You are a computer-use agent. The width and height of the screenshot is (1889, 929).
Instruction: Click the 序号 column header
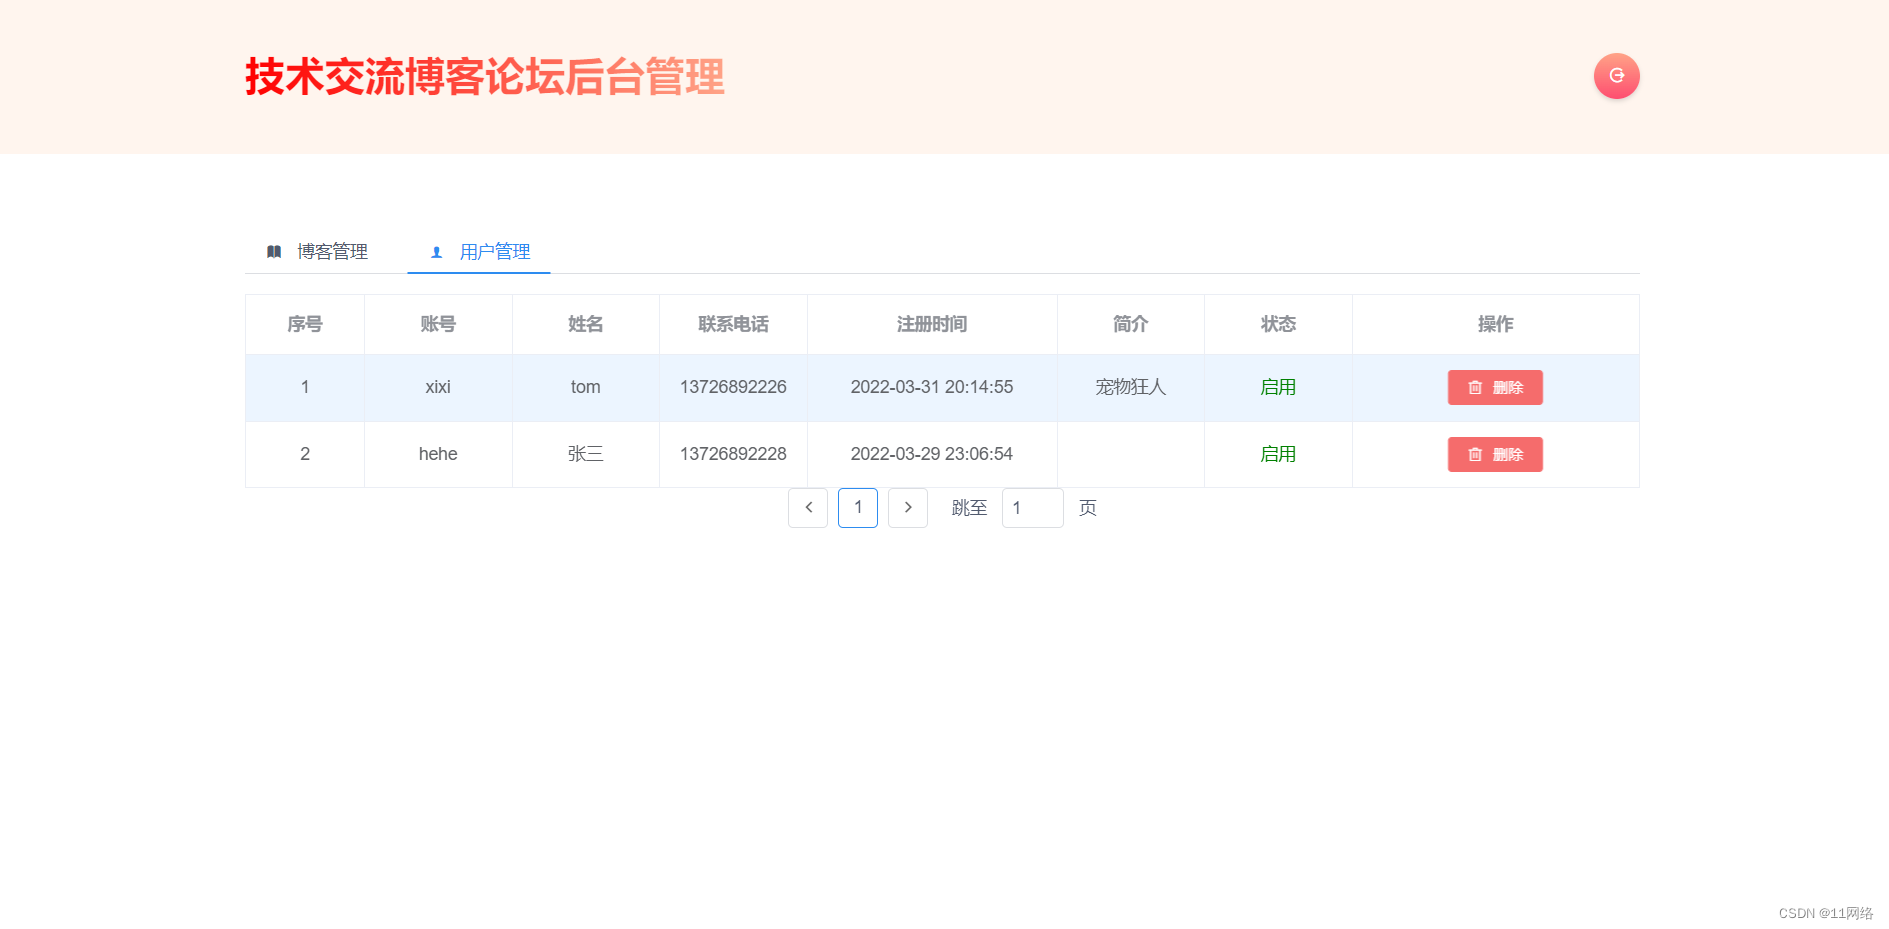click(x=305, y=324)
